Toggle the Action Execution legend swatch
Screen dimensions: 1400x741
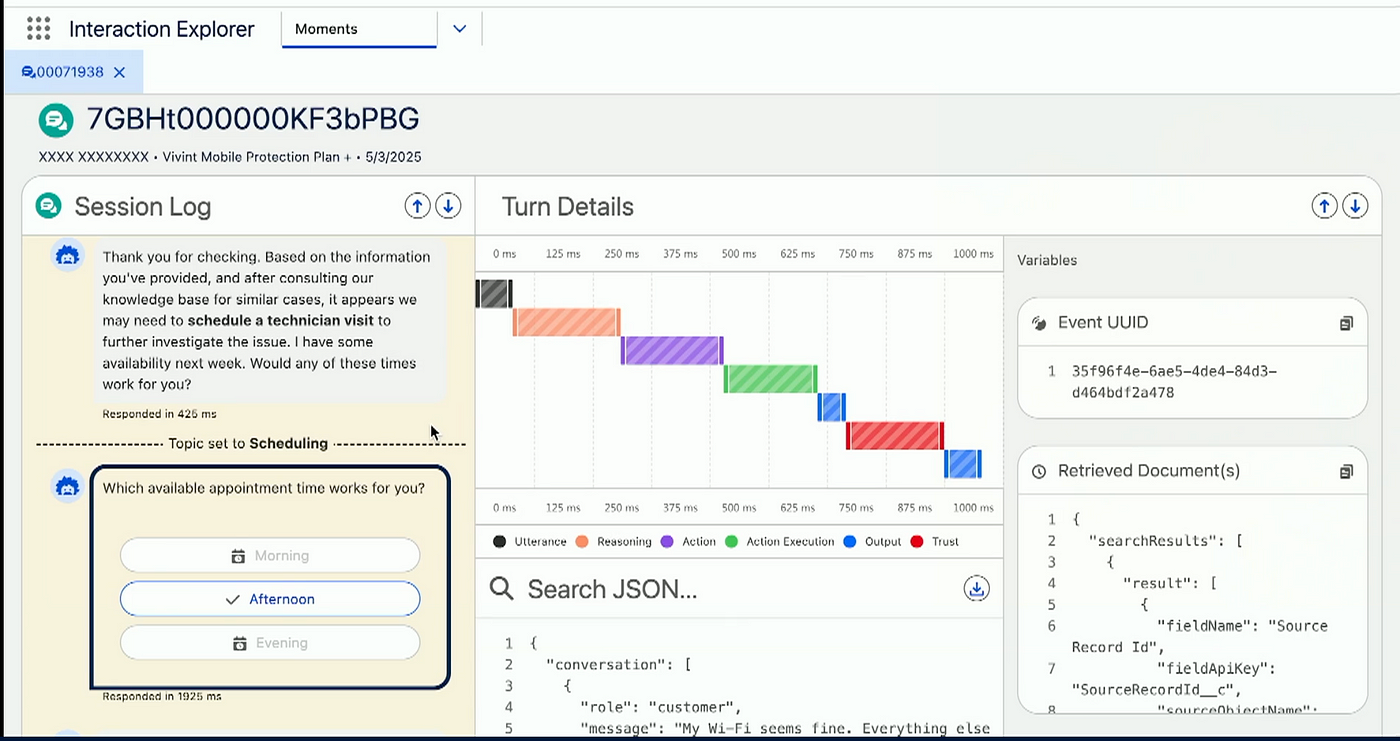(x=731, y=542)
